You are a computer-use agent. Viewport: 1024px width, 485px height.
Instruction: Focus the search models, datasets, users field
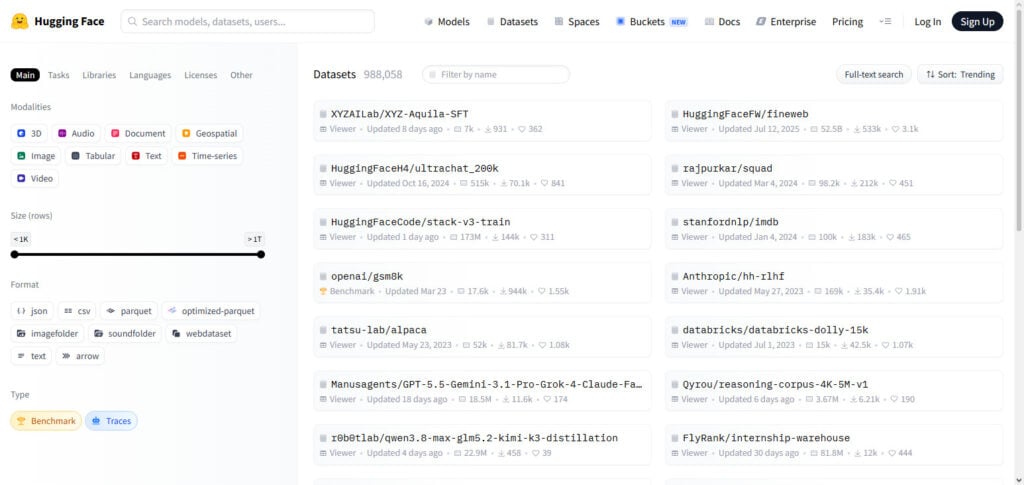[248, 22]
